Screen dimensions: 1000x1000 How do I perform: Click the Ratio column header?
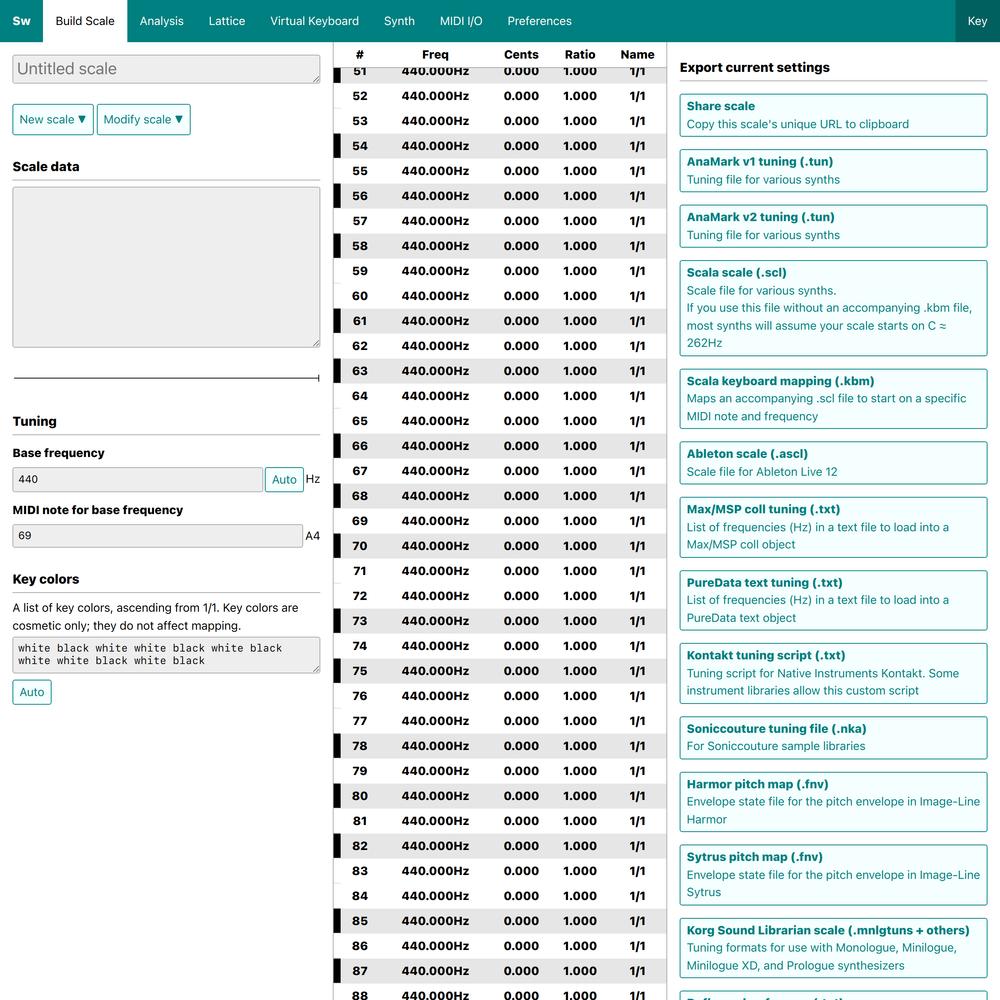pos(580,55)
